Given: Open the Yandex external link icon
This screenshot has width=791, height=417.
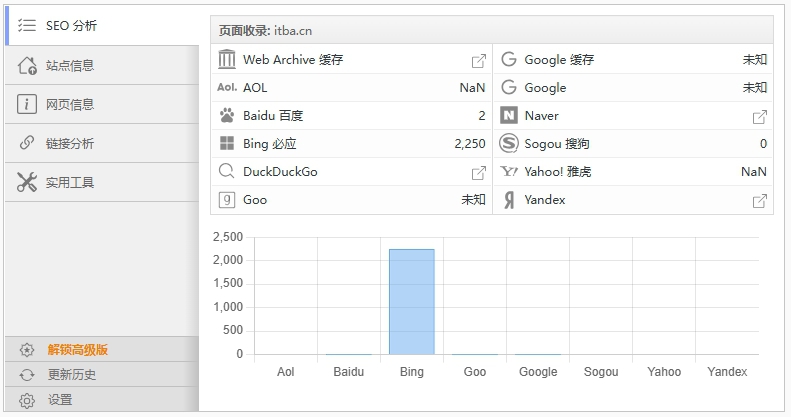Looking at the screenshot, I should pyautogui.click(x=759, y=201).
